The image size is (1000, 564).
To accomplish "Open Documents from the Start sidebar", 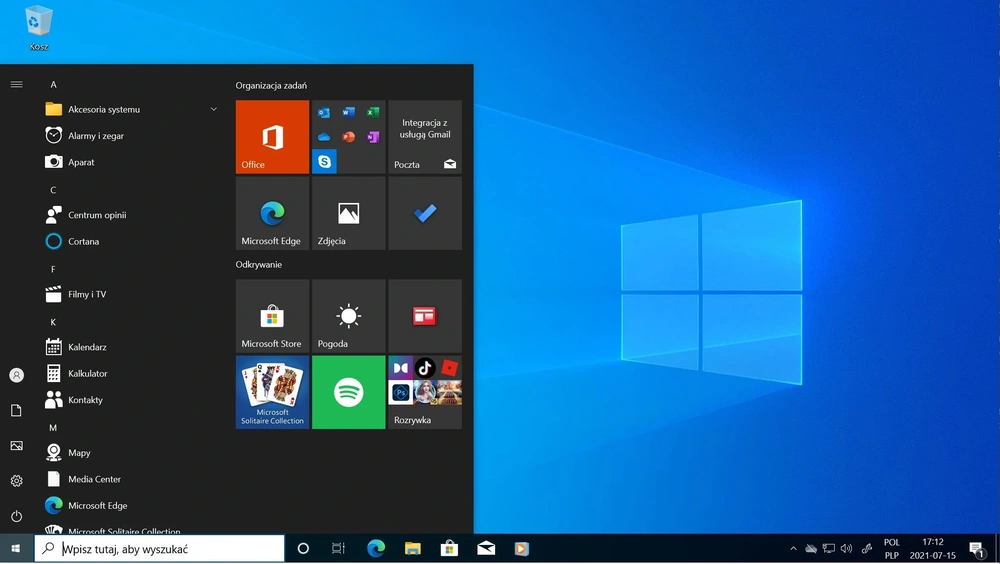I will [17, 410].
